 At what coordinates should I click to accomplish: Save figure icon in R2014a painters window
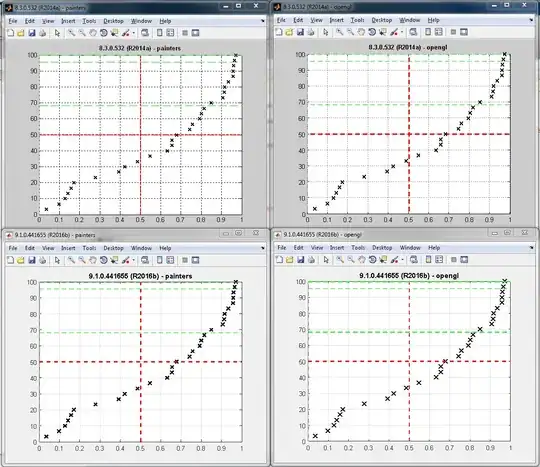click(32, 33)
